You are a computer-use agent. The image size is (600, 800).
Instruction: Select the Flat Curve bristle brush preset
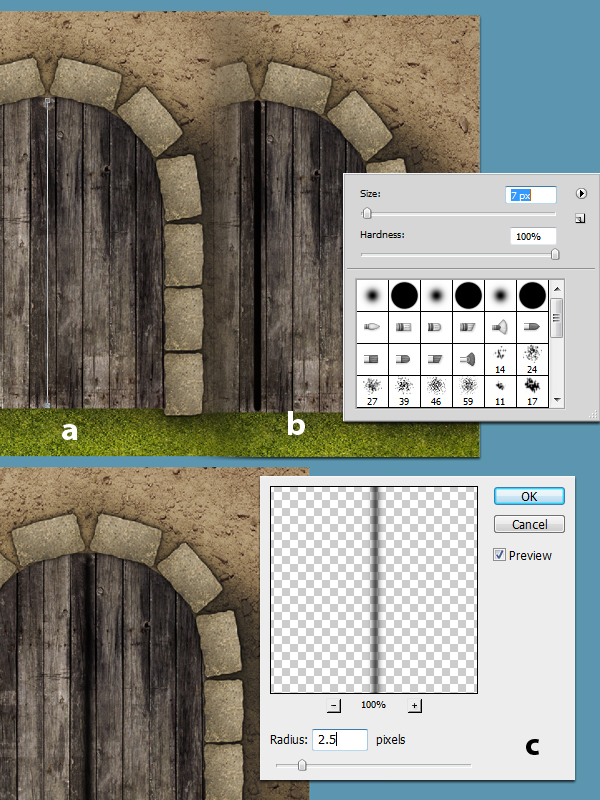(404, 359)
